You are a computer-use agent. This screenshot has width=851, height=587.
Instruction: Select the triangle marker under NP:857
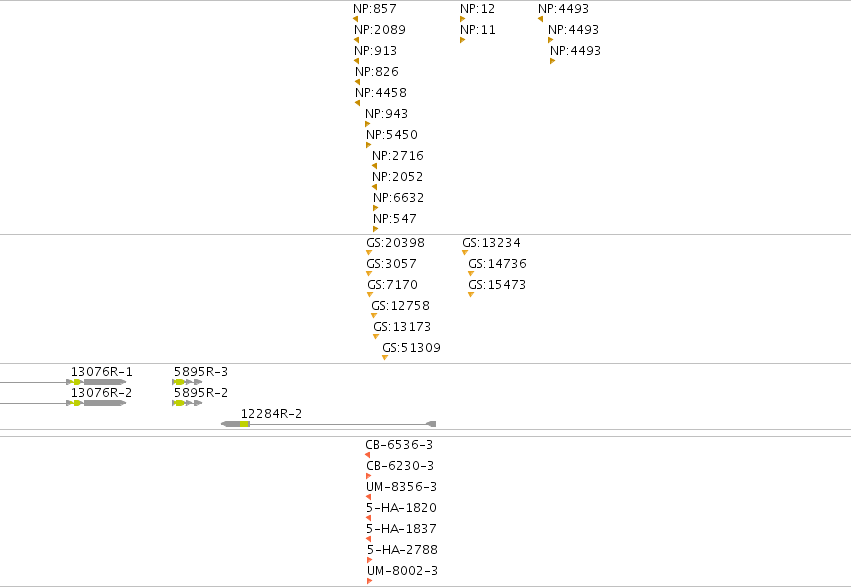[355, 19]
